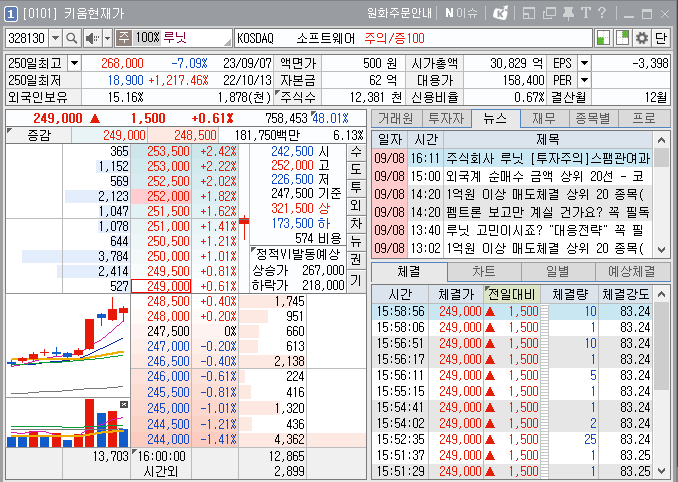
Task: Select the 체결 tab
Action: pos(409,271)
